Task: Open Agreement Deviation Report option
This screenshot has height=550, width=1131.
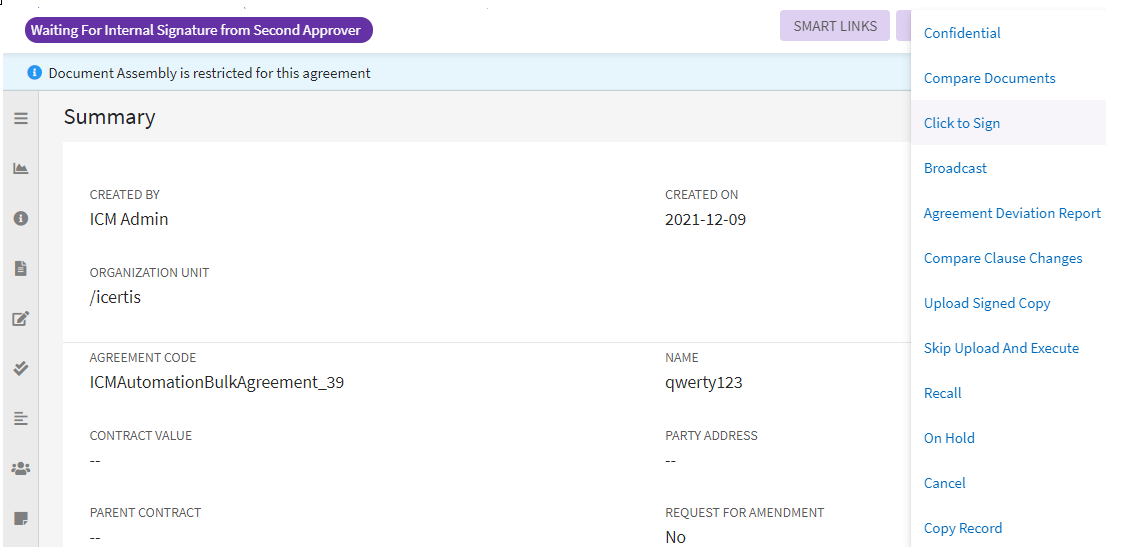Action: (x=1012, y=213)
